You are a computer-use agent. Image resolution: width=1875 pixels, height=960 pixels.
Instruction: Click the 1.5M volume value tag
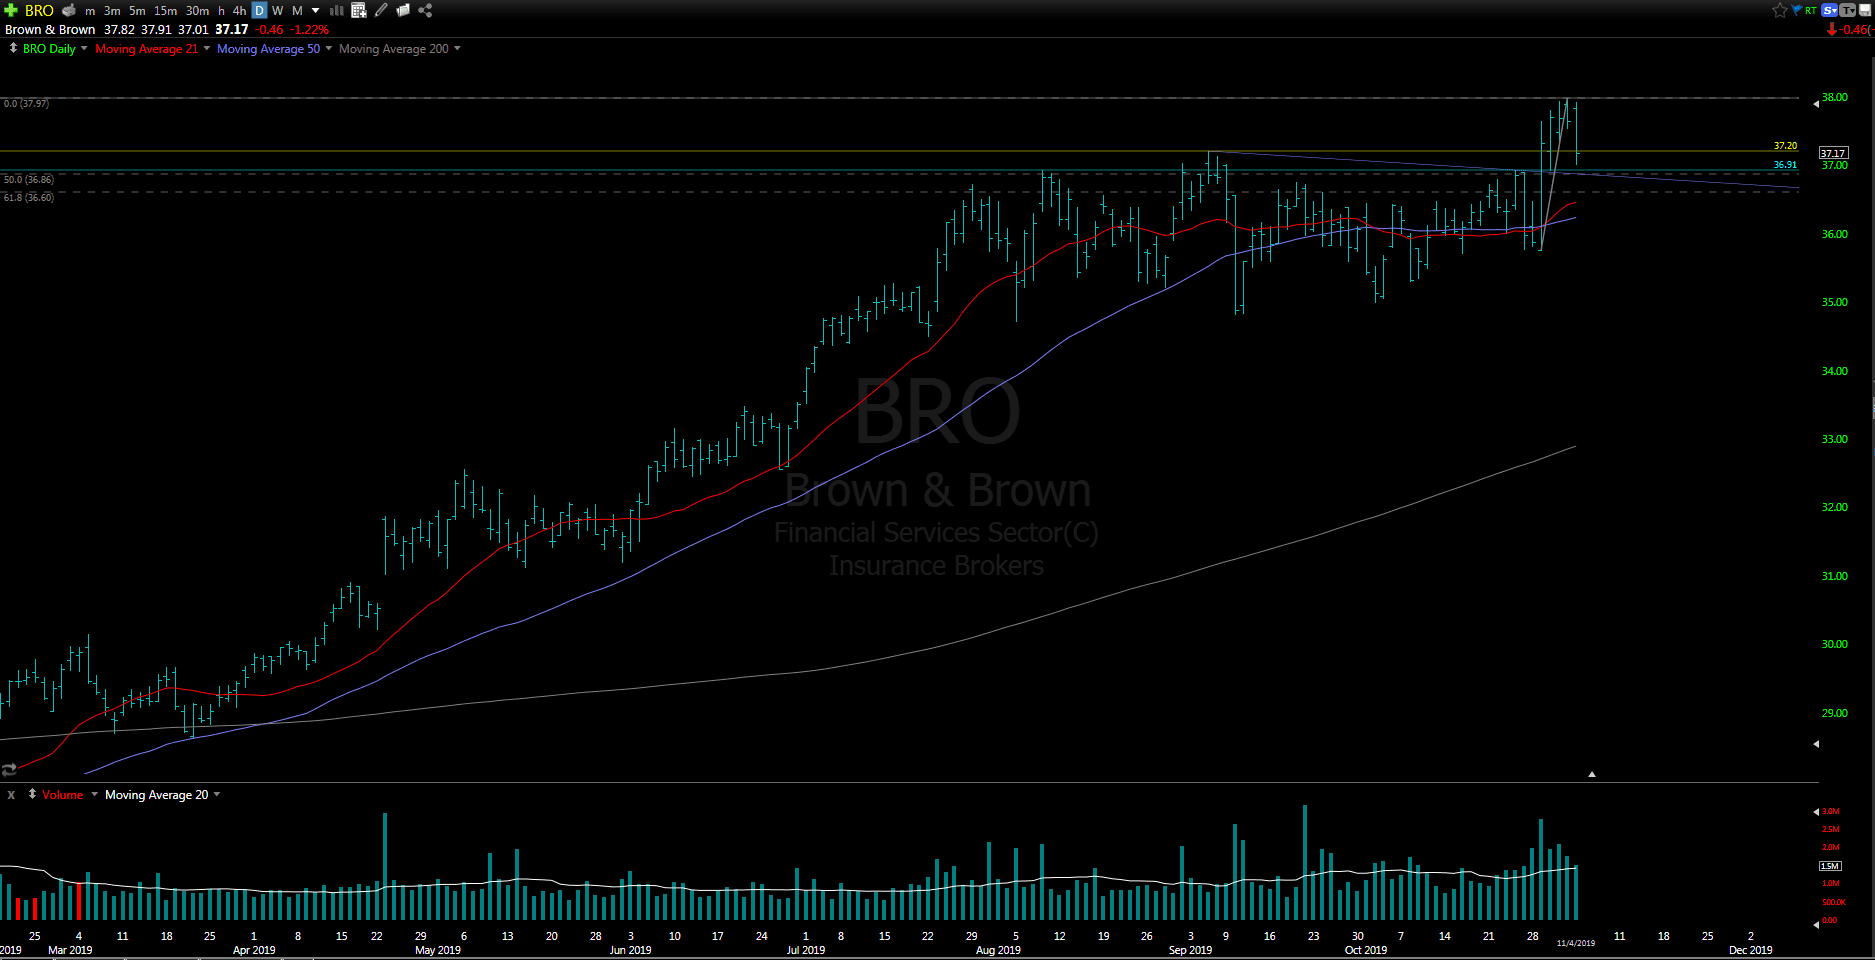click(1830, 866)
